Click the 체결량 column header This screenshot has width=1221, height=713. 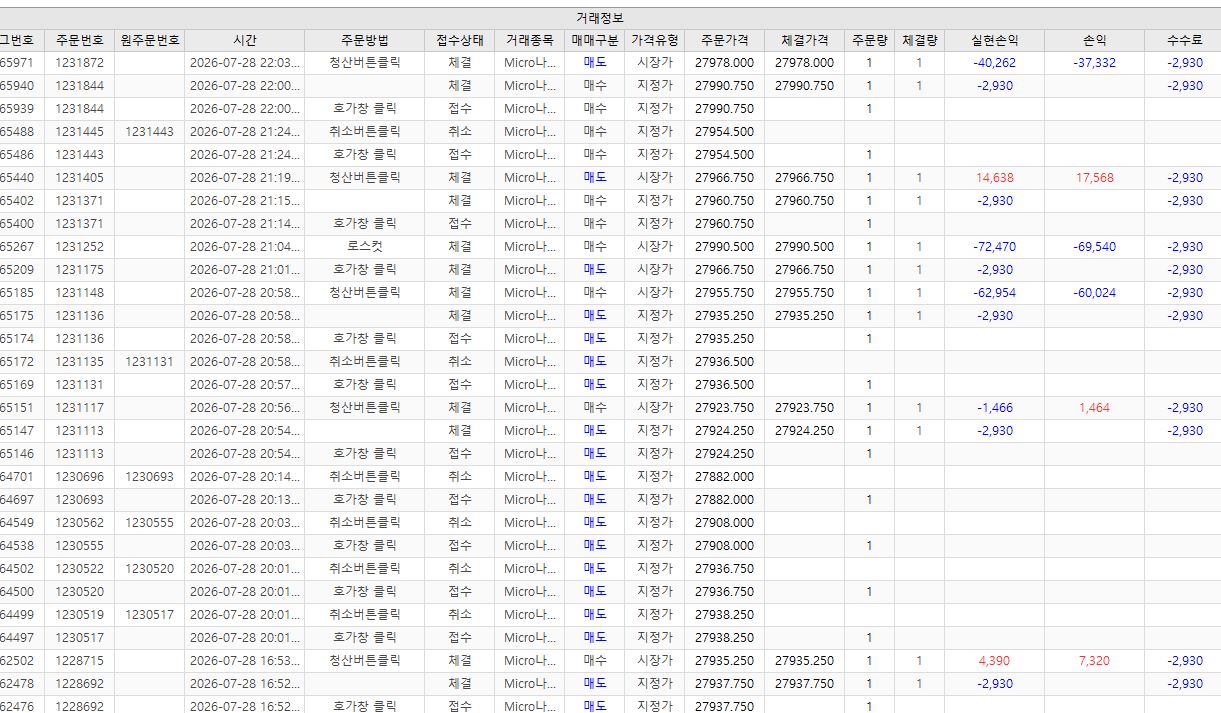click(x=919, y=40)
